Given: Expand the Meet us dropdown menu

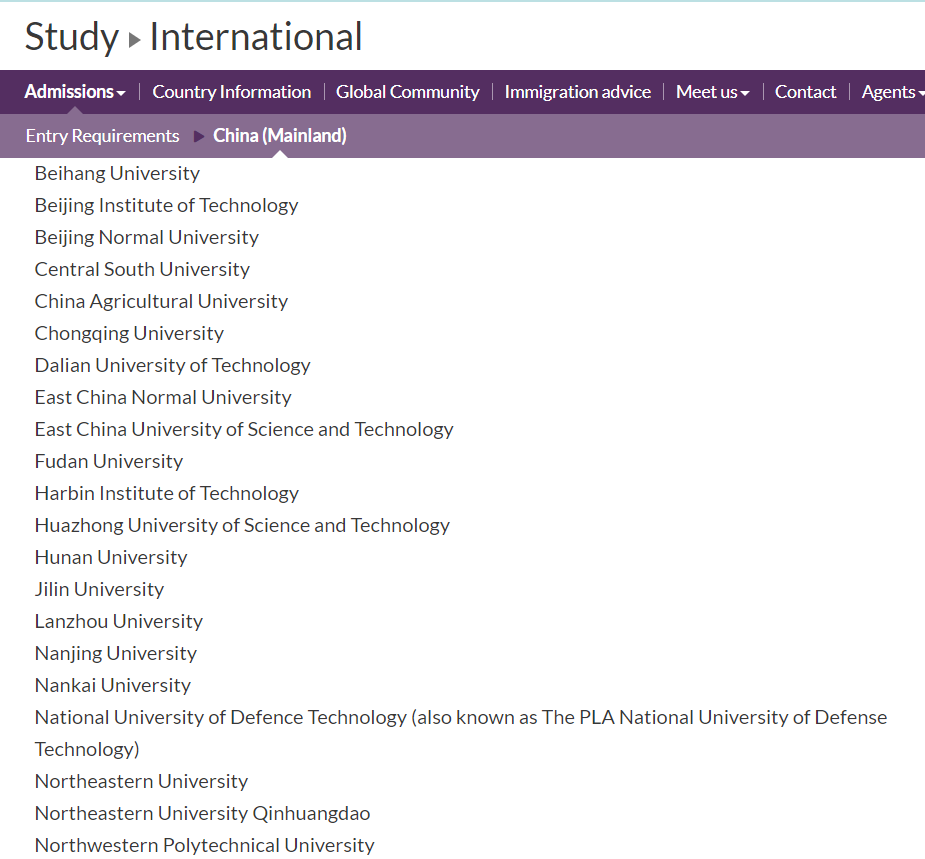Looking at the screenshot, I should [713, 92].
